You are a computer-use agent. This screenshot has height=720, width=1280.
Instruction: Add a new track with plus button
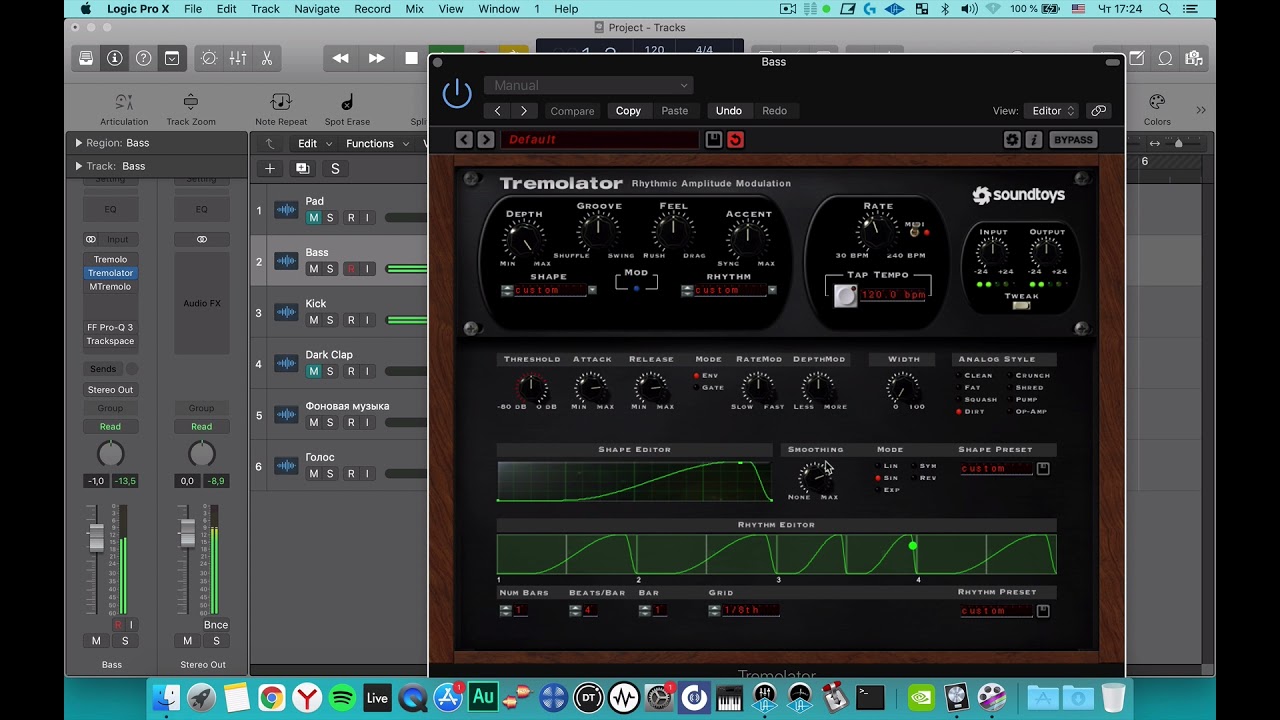click(x=269, y=168)
